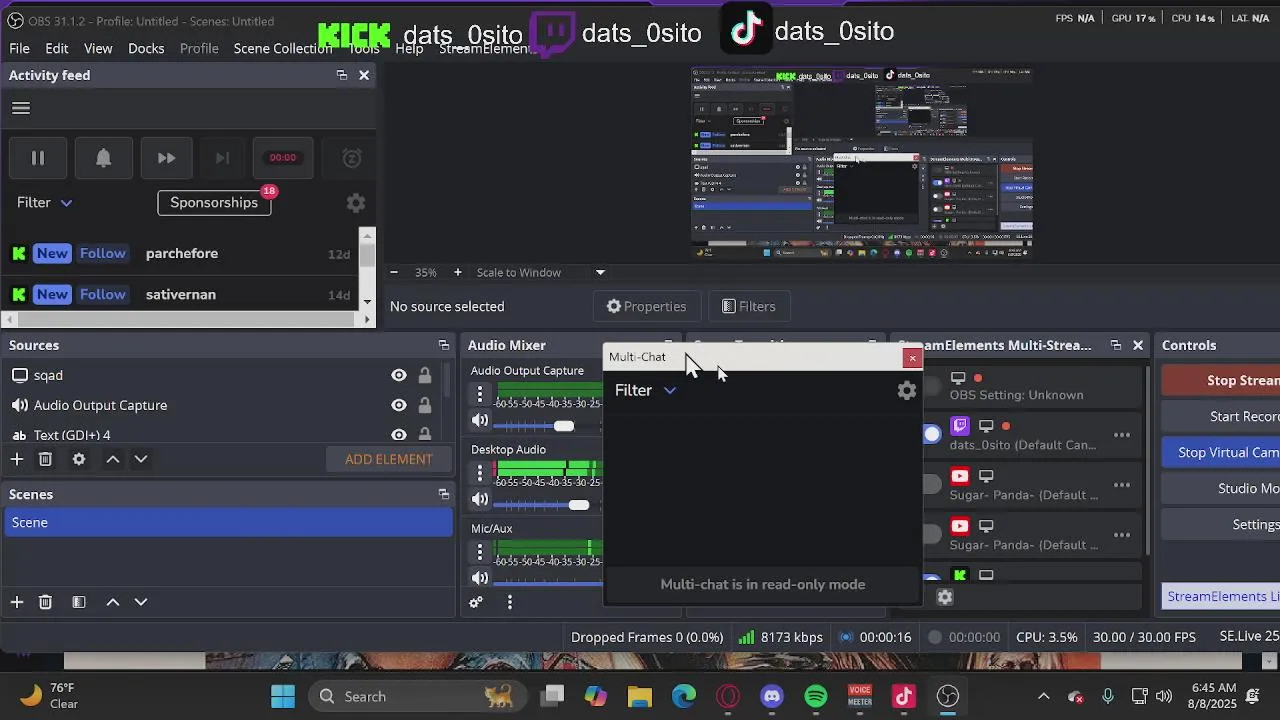1280x720 pixels.
Task: Mute Audio Output Capture in mixer
Action: pyautogui.click(x=480, y=421)
